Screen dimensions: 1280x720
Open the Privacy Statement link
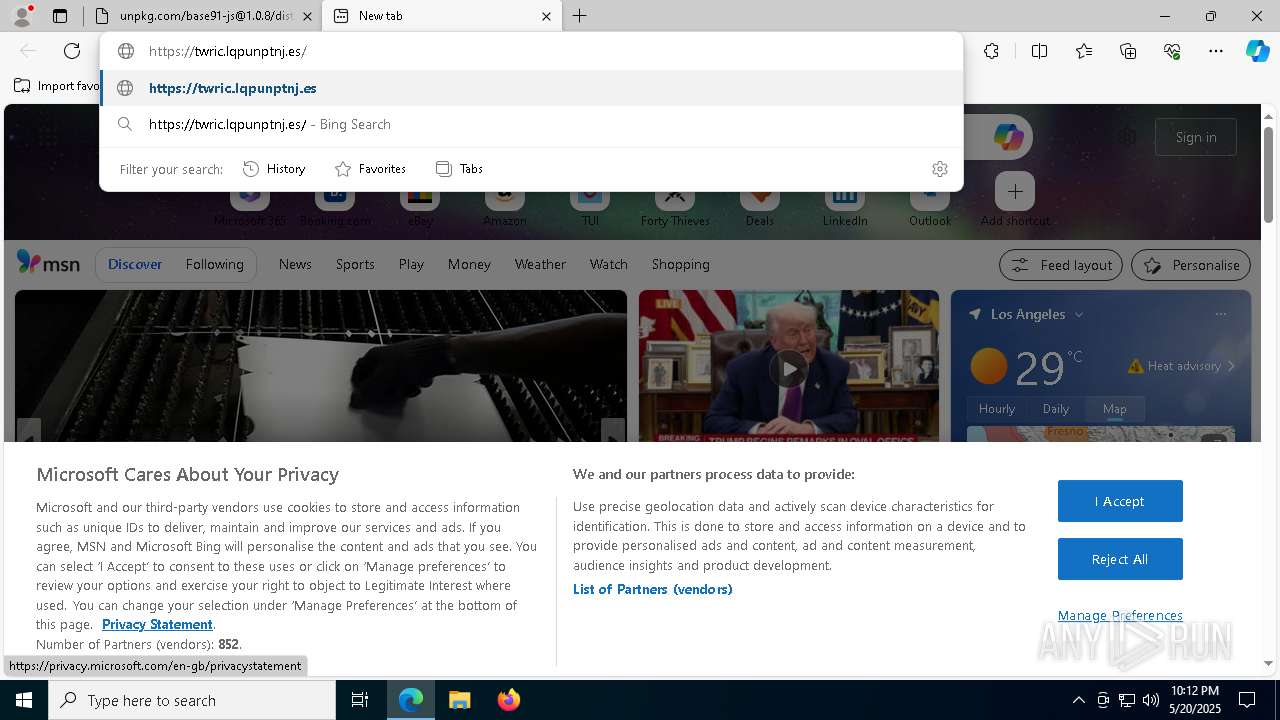pyautogui.click(x=157, y=624)
